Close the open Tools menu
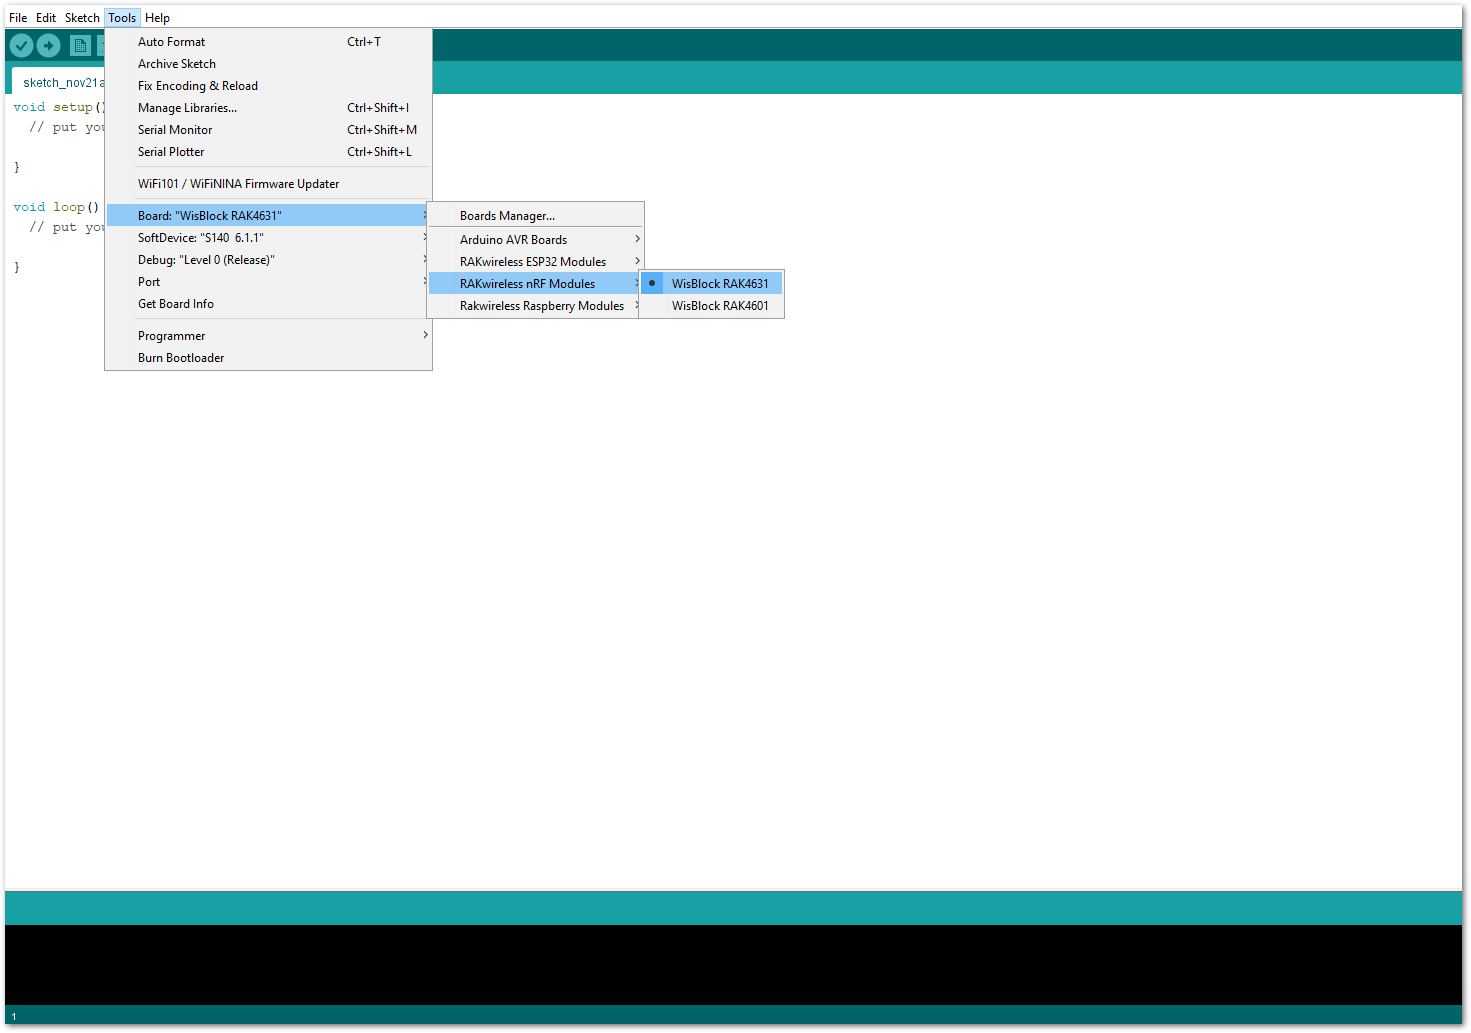 click(122, 18)
